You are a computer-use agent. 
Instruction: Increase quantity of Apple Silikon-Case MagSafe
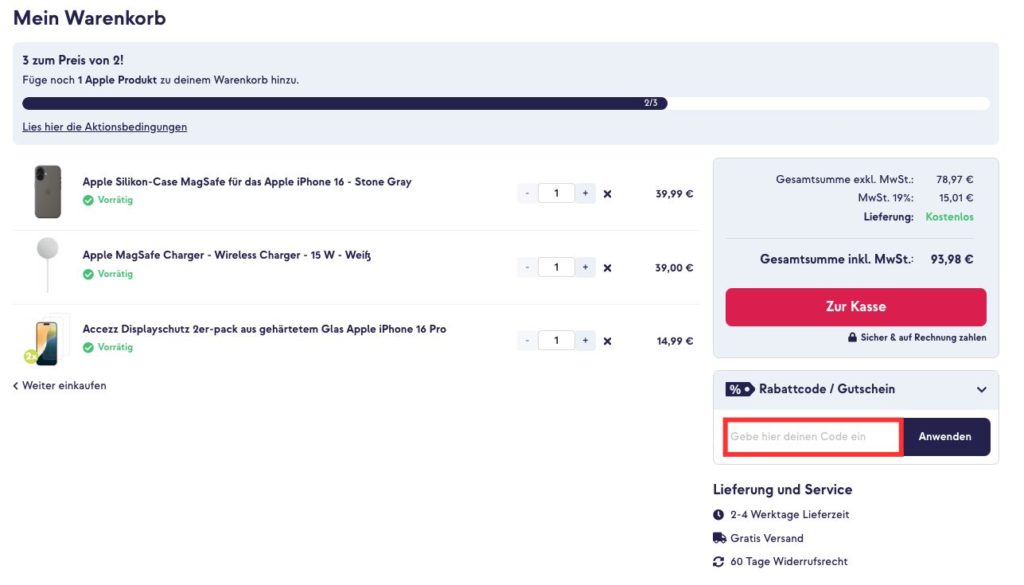pyautogui.click(x=585, y=193)
